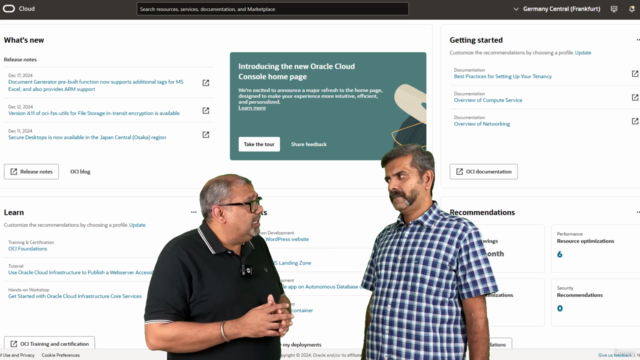Click external icon beside Overview of Networking
Screen dimensions: 640x360
[635, 121]
